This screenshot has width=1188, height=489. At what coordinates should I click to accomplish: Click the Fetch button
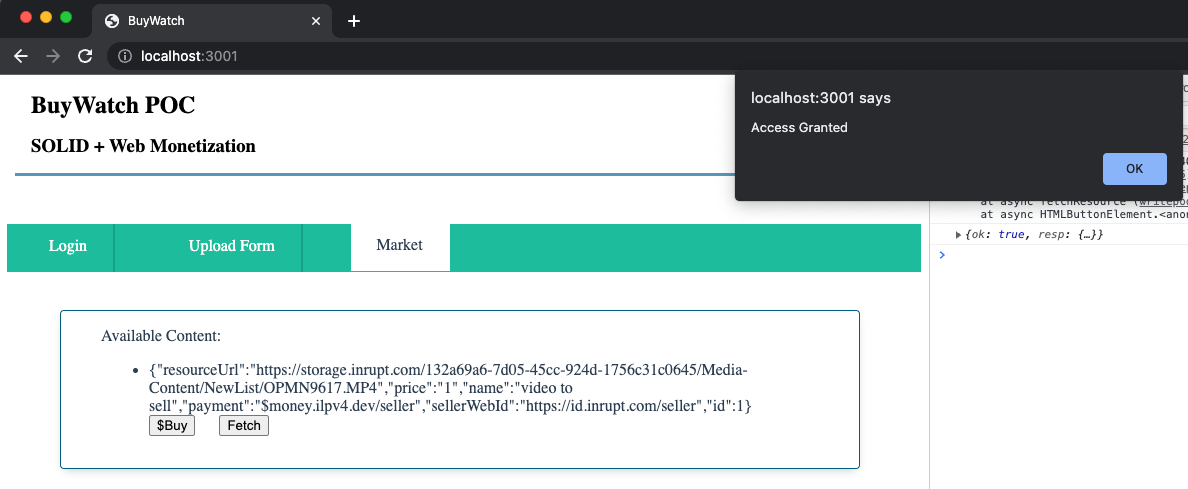click(x=244, y=426)
